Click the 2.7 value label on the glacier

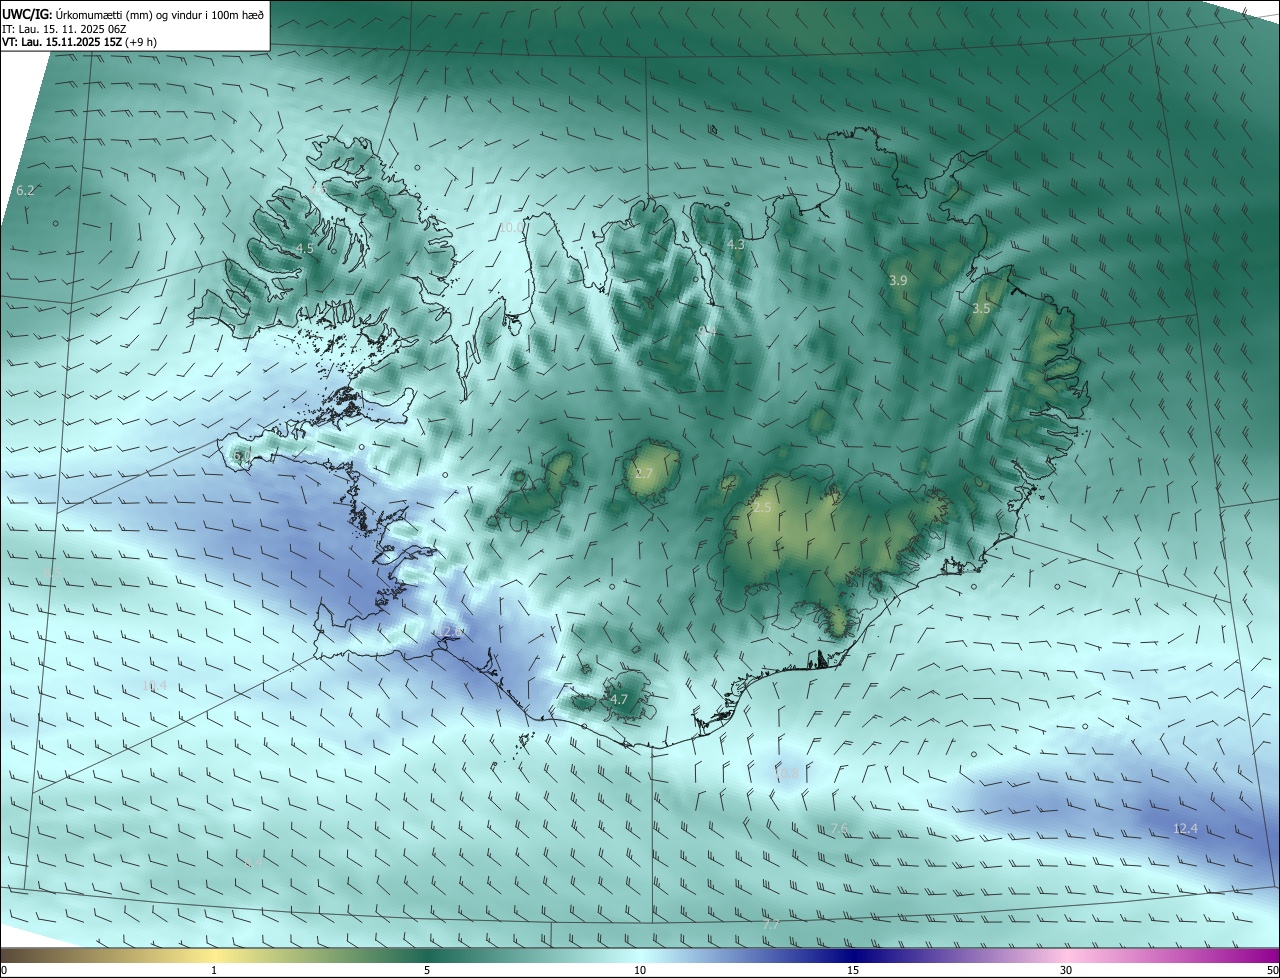(643, 473)
